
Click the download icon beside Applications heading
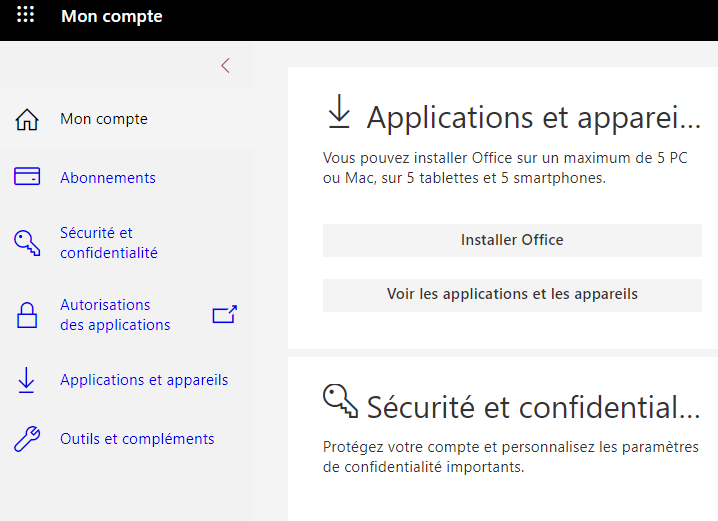pyautogui.click(x=339, y=113)
